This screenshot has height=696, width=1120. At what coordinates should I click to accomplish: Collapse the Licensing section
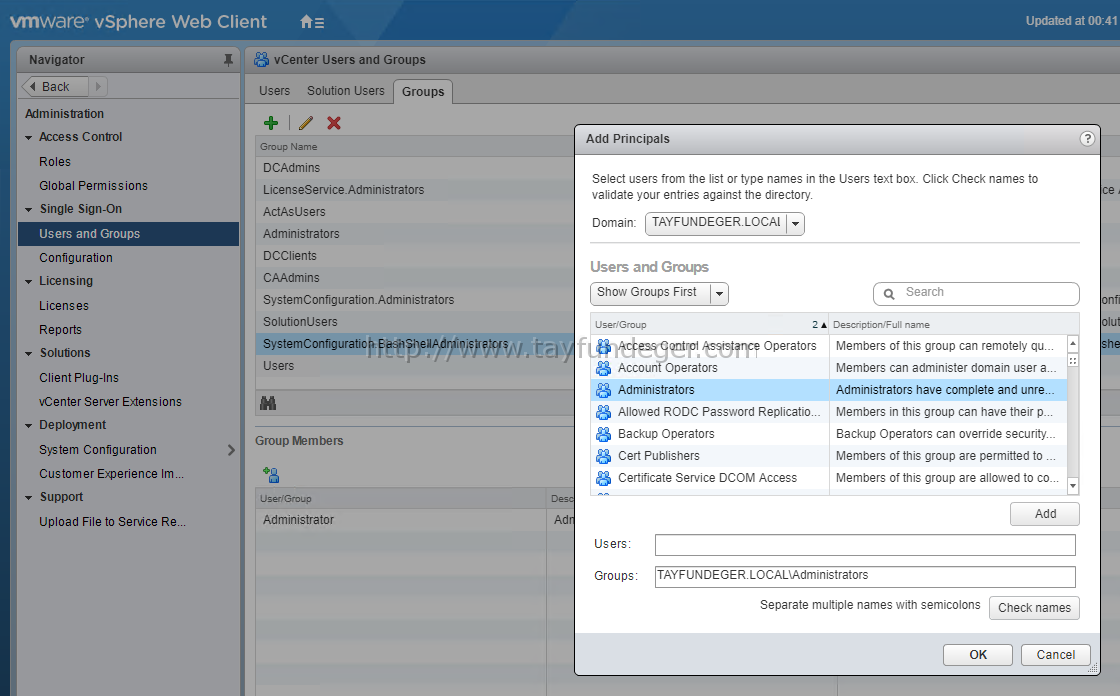click(x=29, y=282)
